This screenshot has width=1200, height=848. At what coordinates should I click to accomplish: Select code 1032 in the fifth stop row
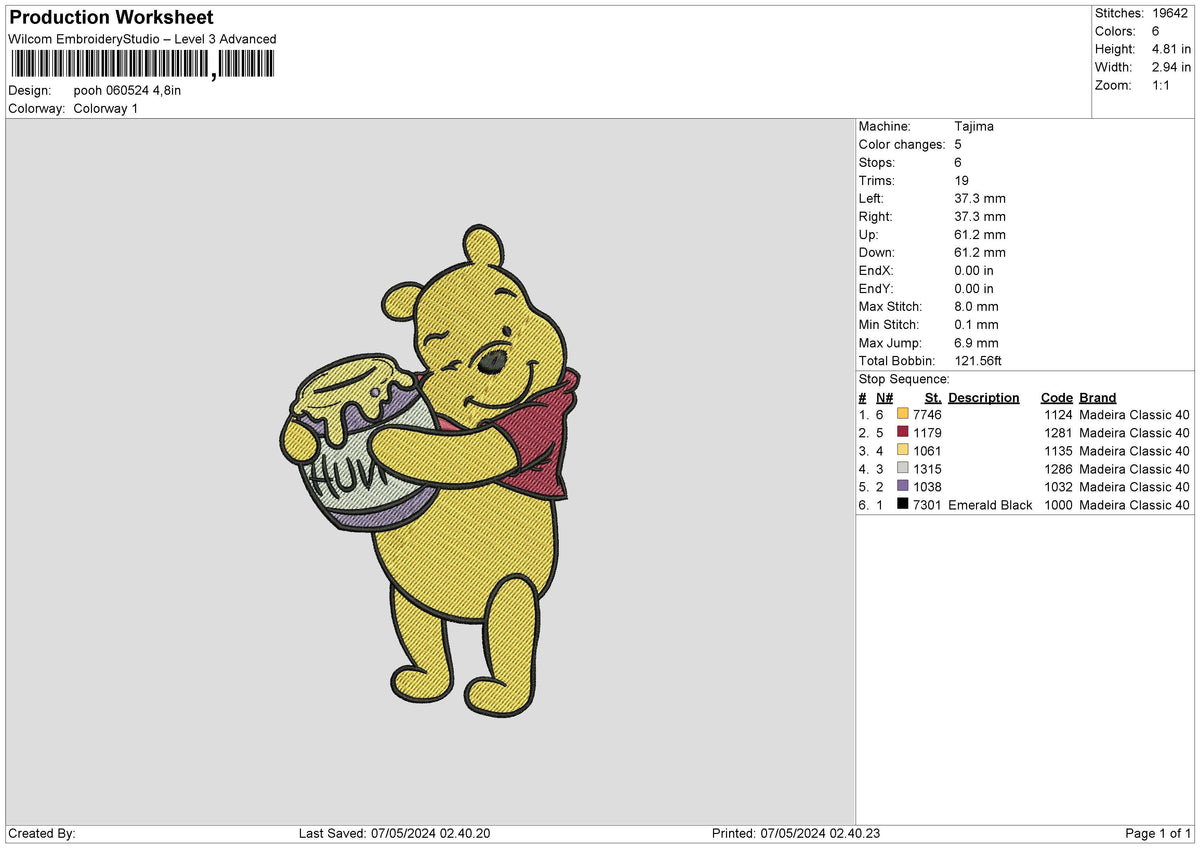click(x=1058, y=487)
